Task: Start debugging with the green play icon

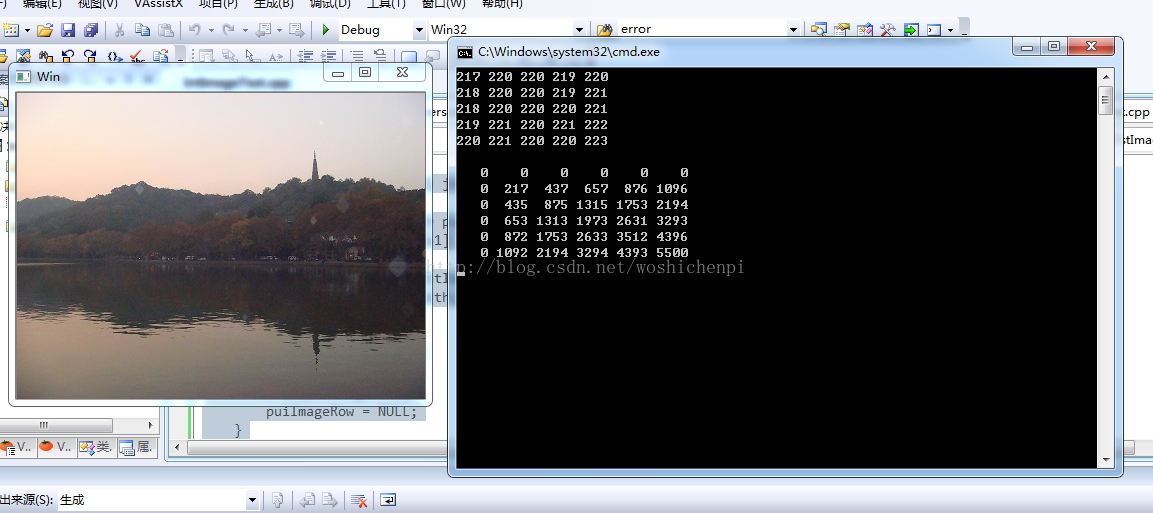Action: [x=326, y=30]
